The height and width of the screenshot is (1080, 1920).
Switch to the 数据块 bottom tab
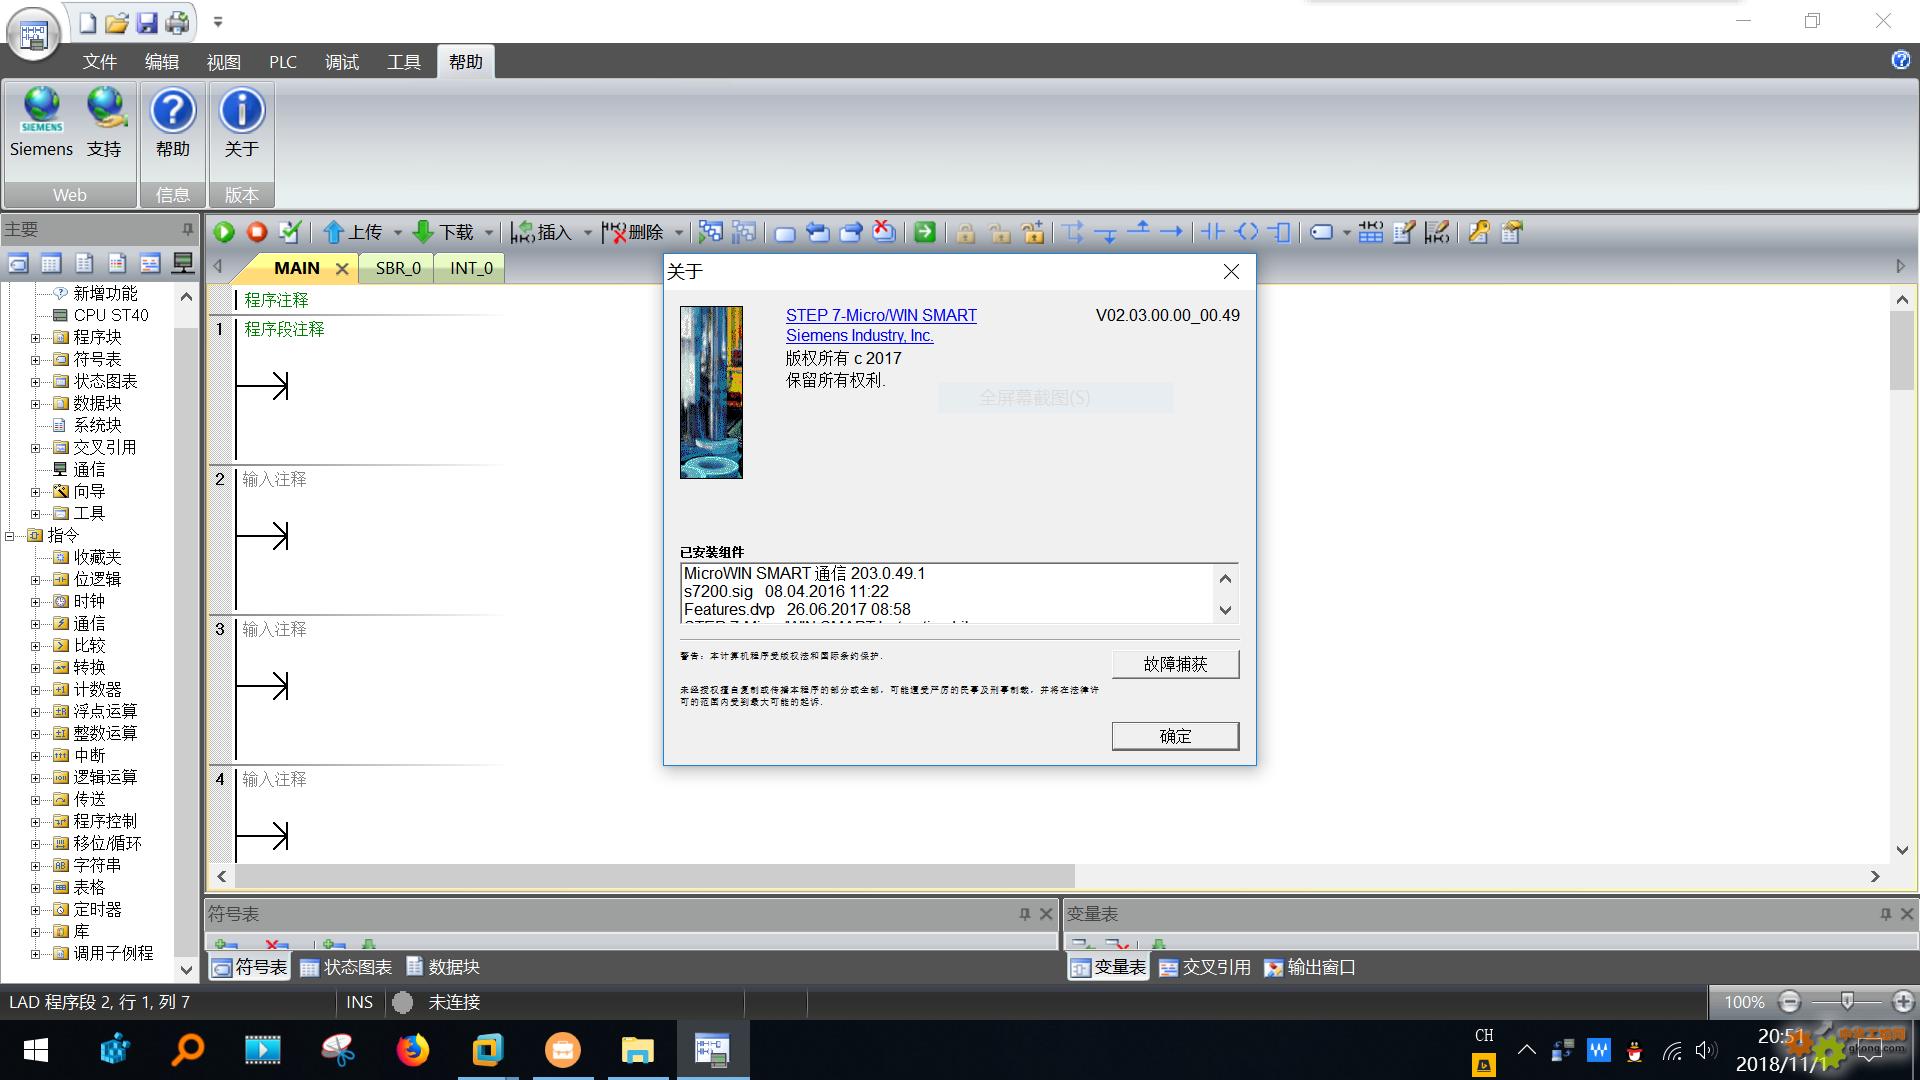[x=443, y=967]
